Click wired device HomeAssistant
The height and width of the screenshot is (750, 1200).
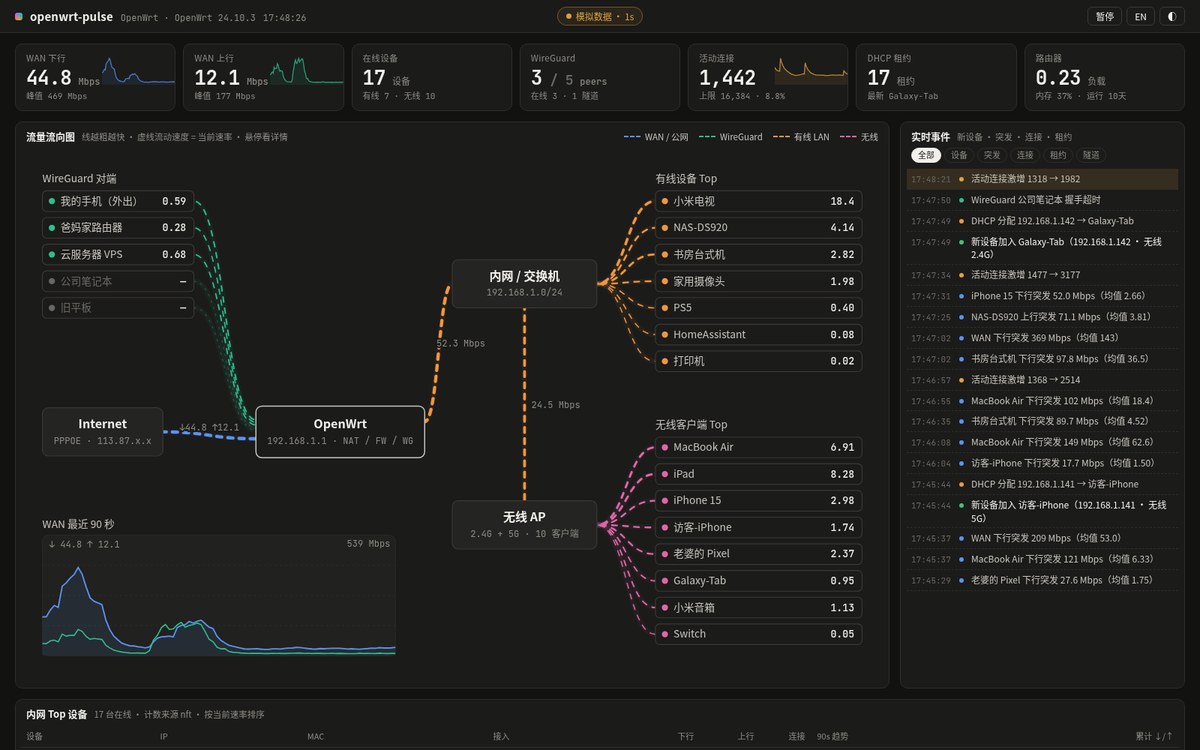759,334
